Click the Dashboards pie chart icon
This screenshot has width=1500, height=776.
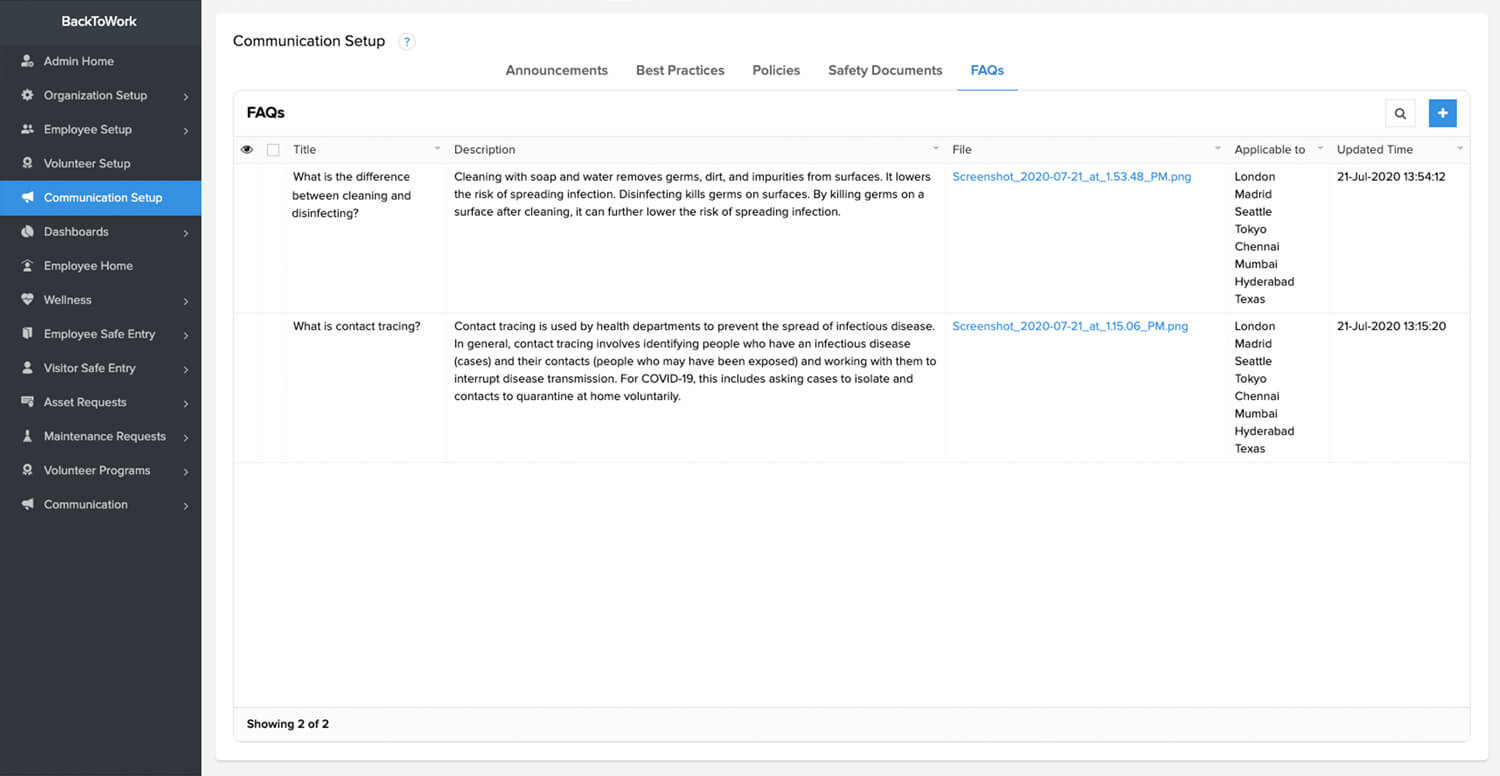[28, 232]
